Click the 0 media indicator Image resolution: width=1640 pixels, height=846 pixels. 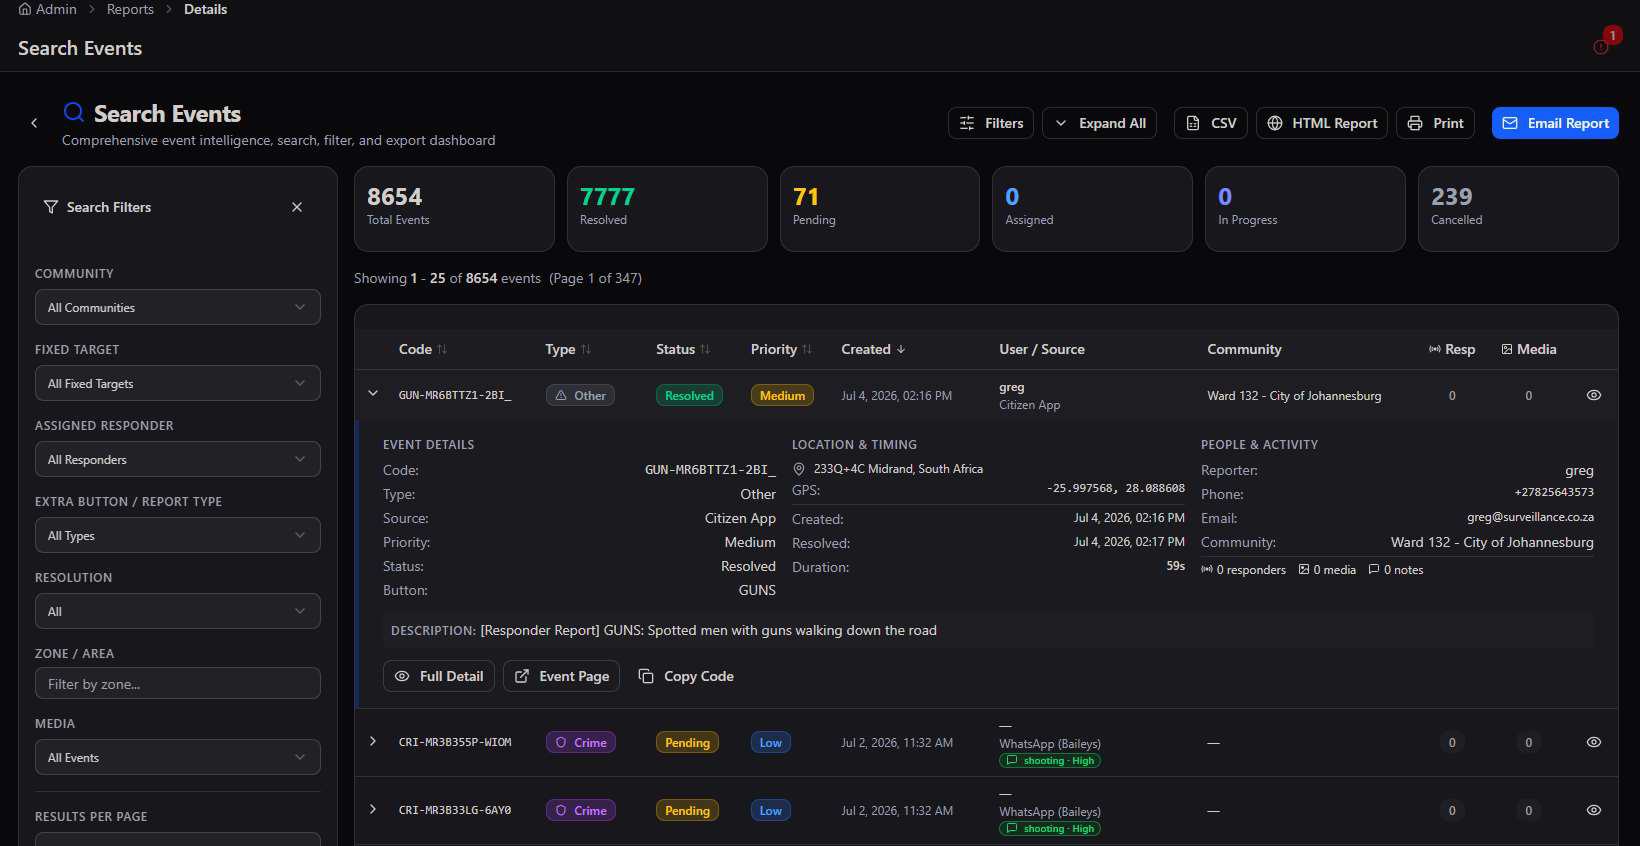coord(1327,570)
